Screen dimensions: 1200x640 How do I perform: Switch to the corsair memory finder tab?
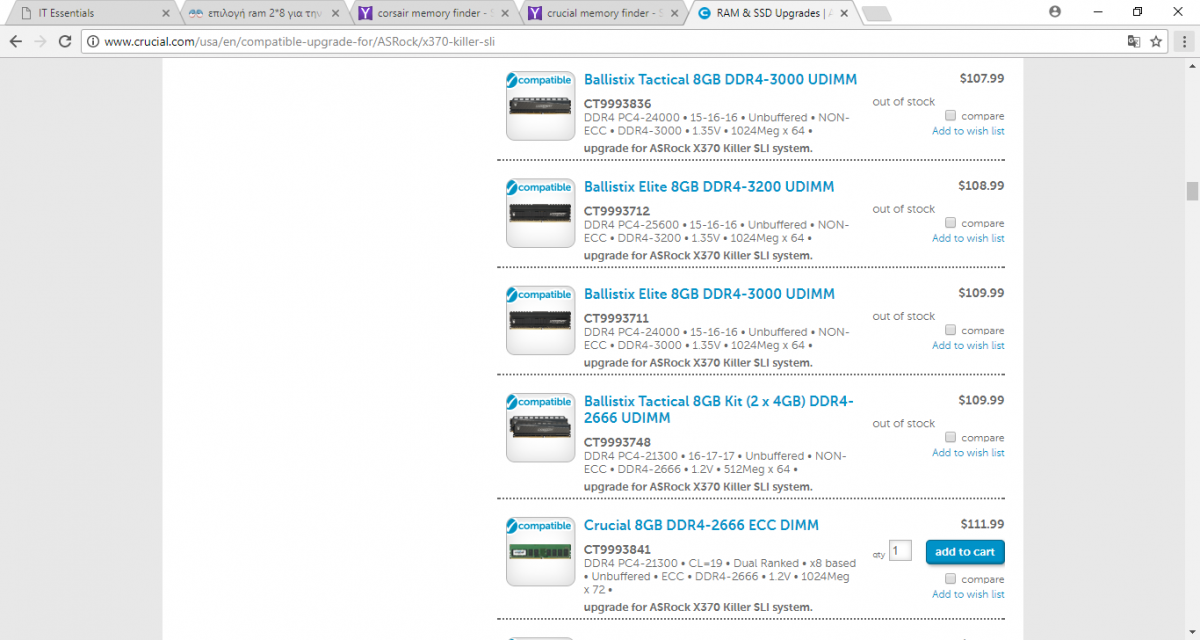pos(432,14)
